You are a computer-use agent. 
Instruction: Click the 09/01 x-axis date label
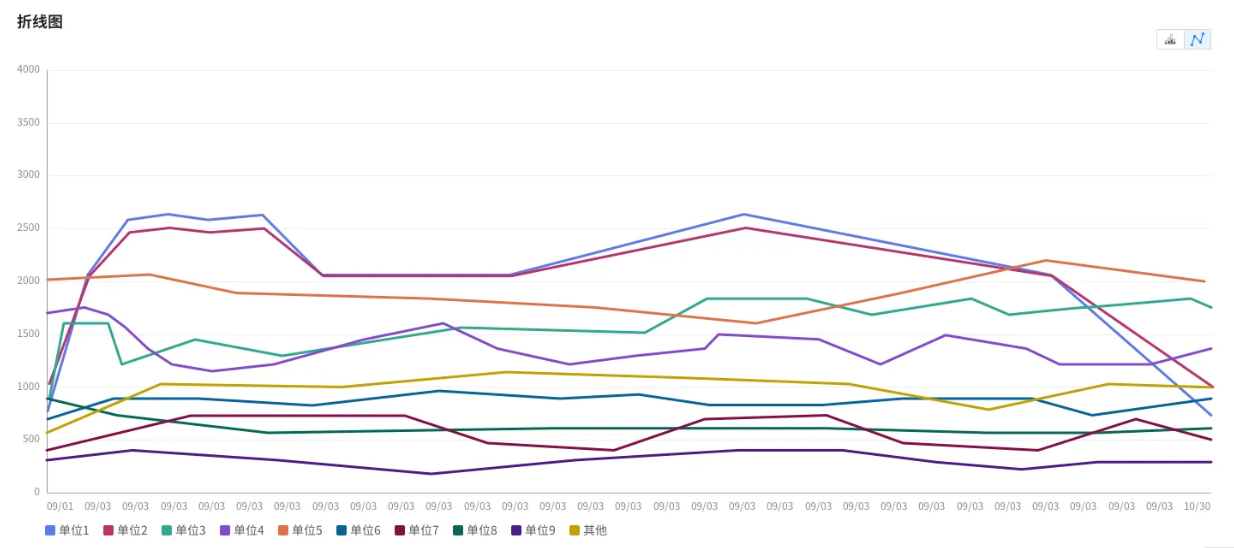click(60, 506)
